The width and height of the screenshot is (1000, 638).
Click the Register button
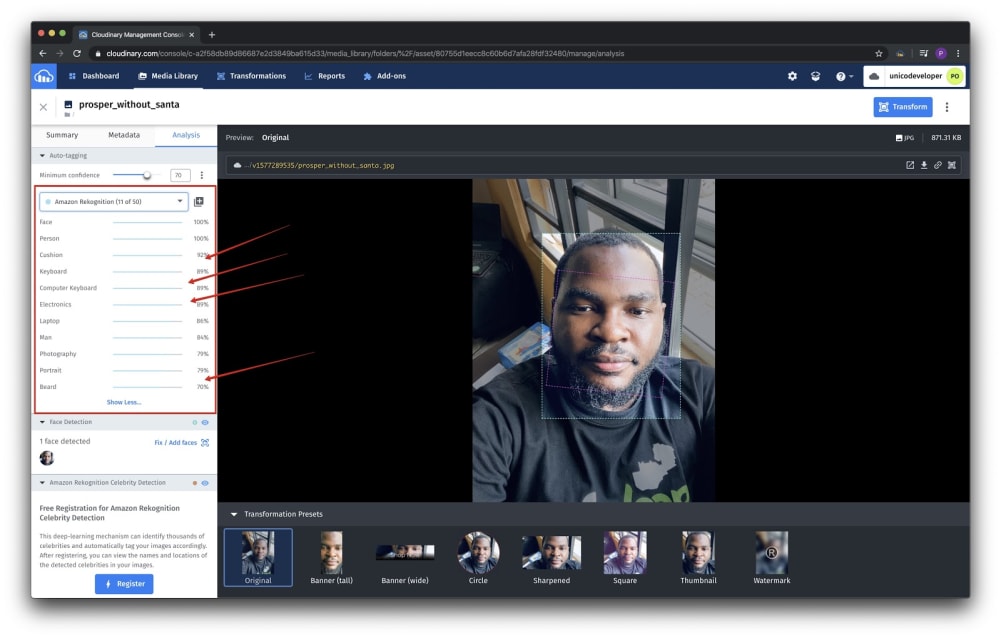coord(124,584)
